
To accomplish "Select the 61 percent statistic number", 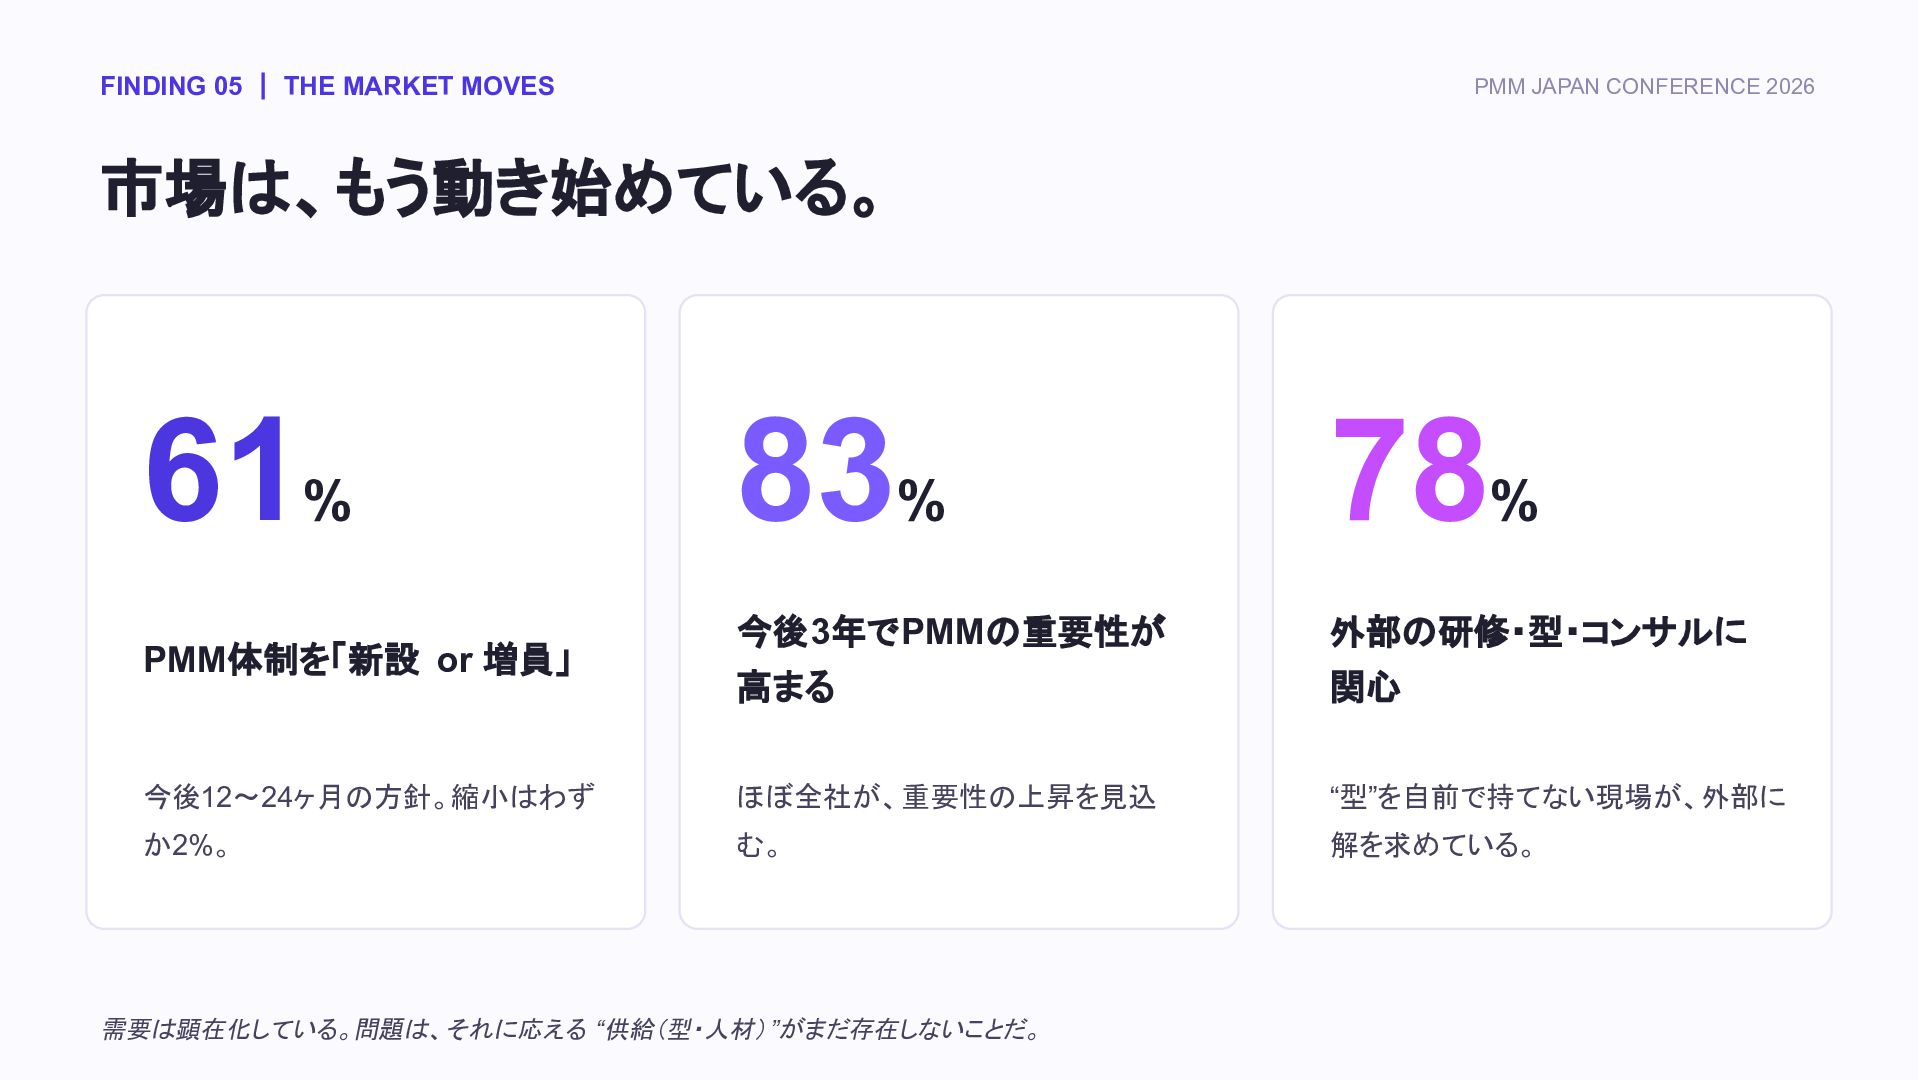I will click(x=220, y=470).
